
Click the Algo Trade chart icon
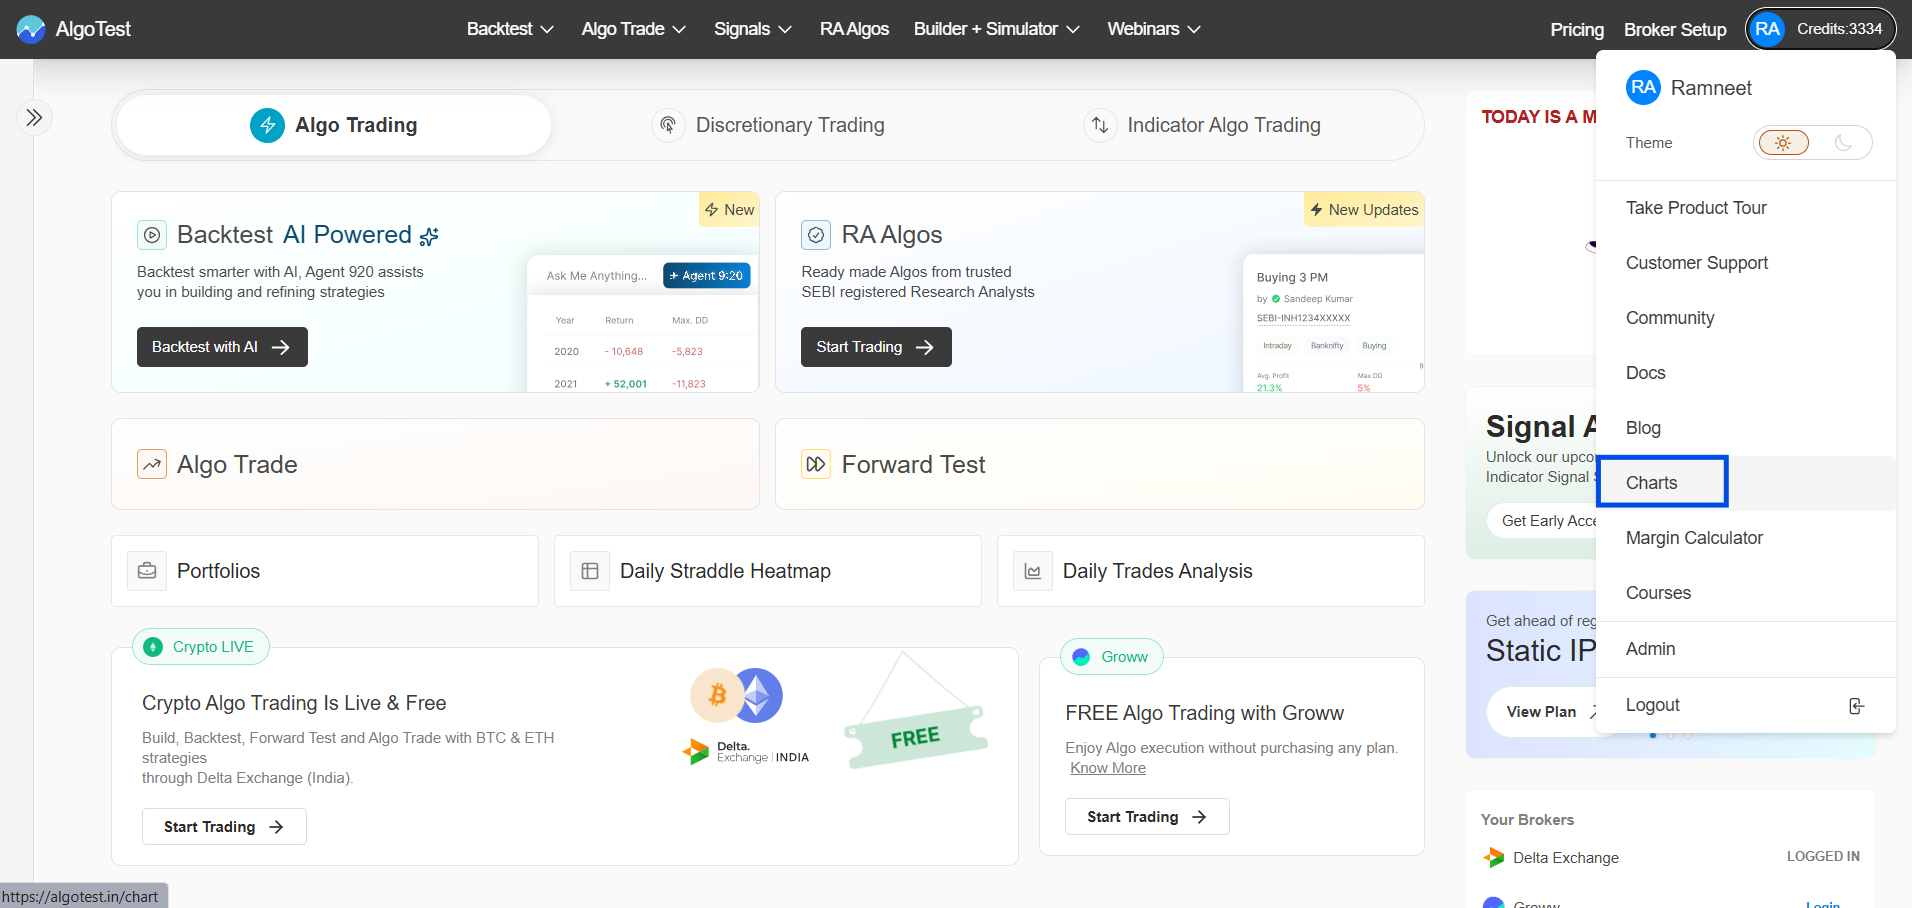[x=152, y=465]
